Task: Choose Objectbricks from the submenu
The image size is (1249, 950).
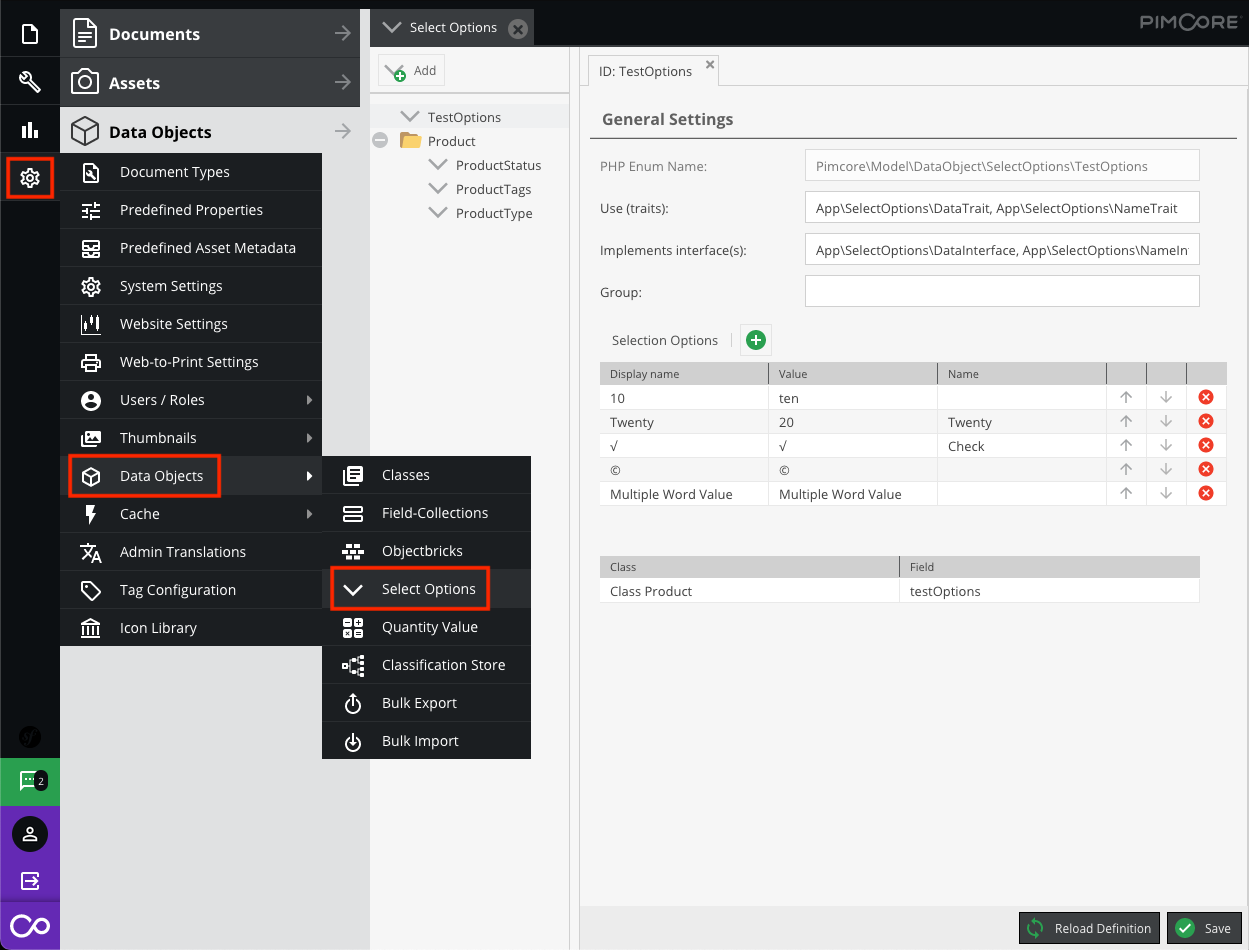Action: coord(426,551)
